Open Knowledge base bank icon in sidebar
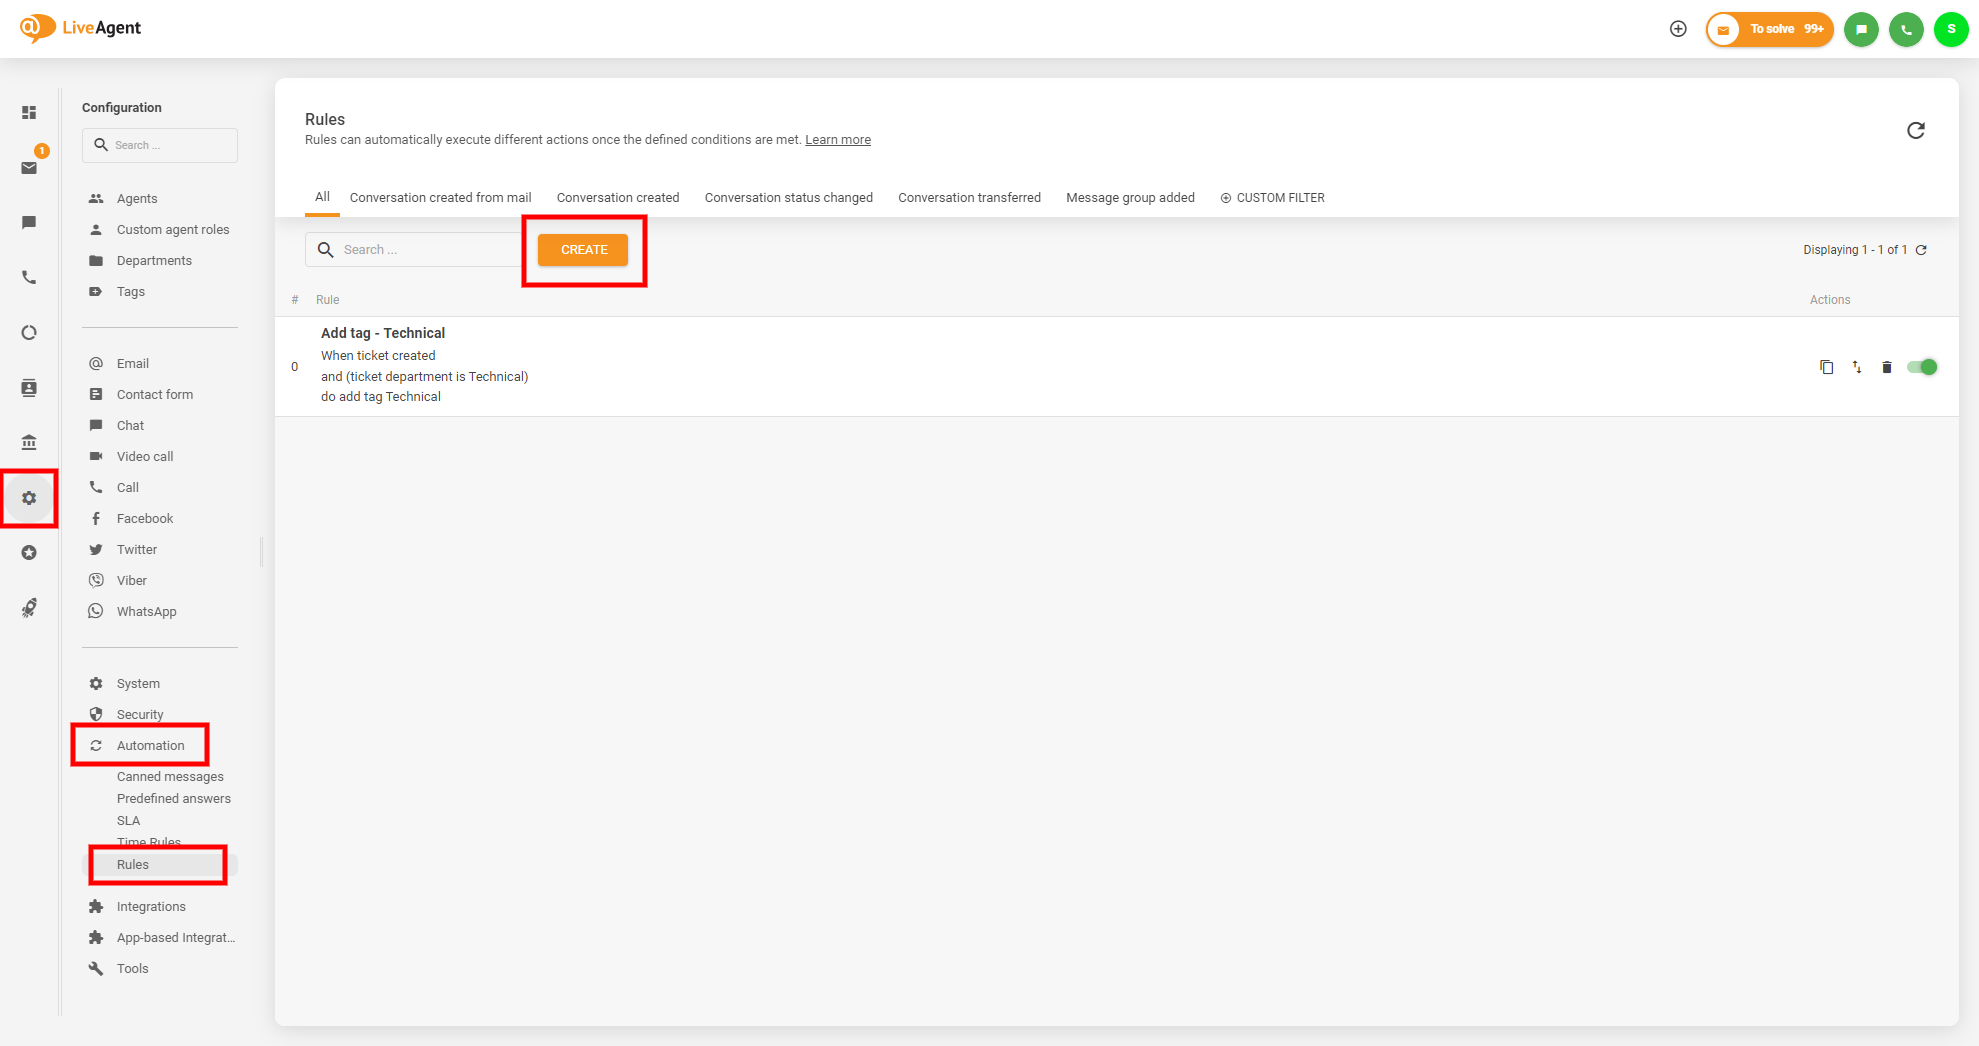The width and height of the screenshot is (1979, 1046). tap(29, 442)
